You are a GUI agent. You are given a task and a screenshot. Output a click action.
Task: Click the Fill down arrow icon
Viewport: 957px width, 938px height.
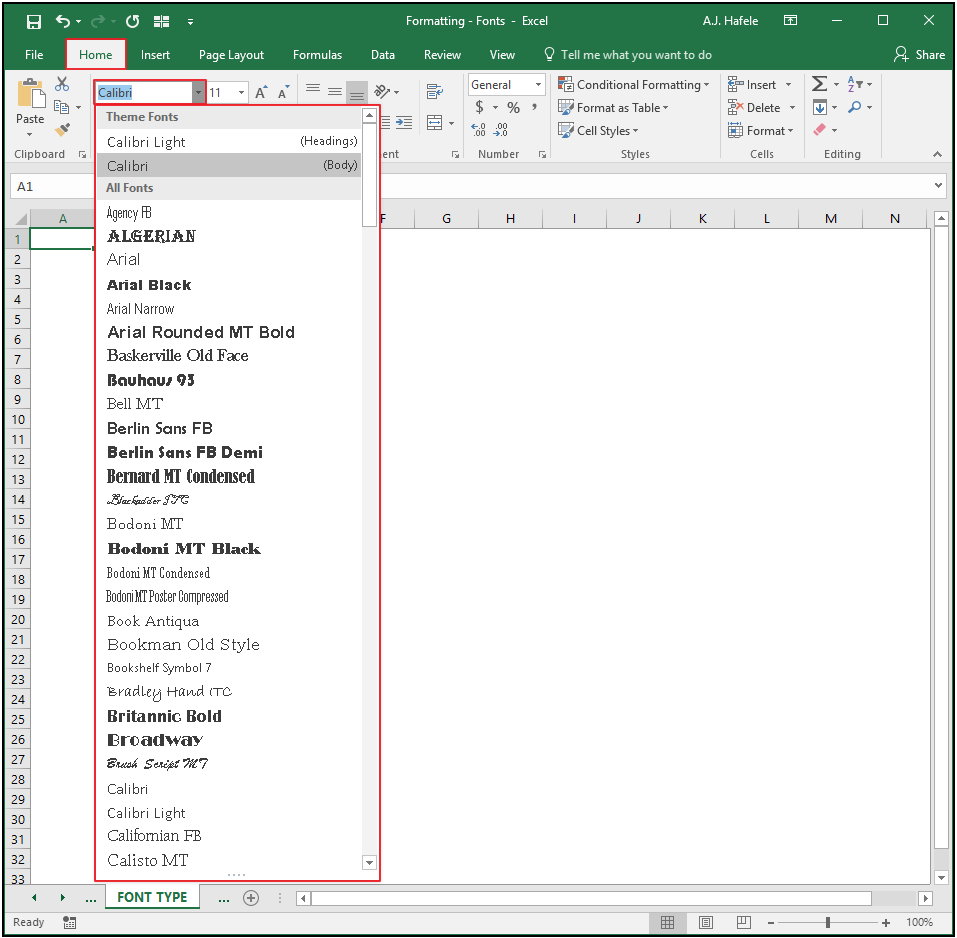pyautogui.click(x=820, y=107)
